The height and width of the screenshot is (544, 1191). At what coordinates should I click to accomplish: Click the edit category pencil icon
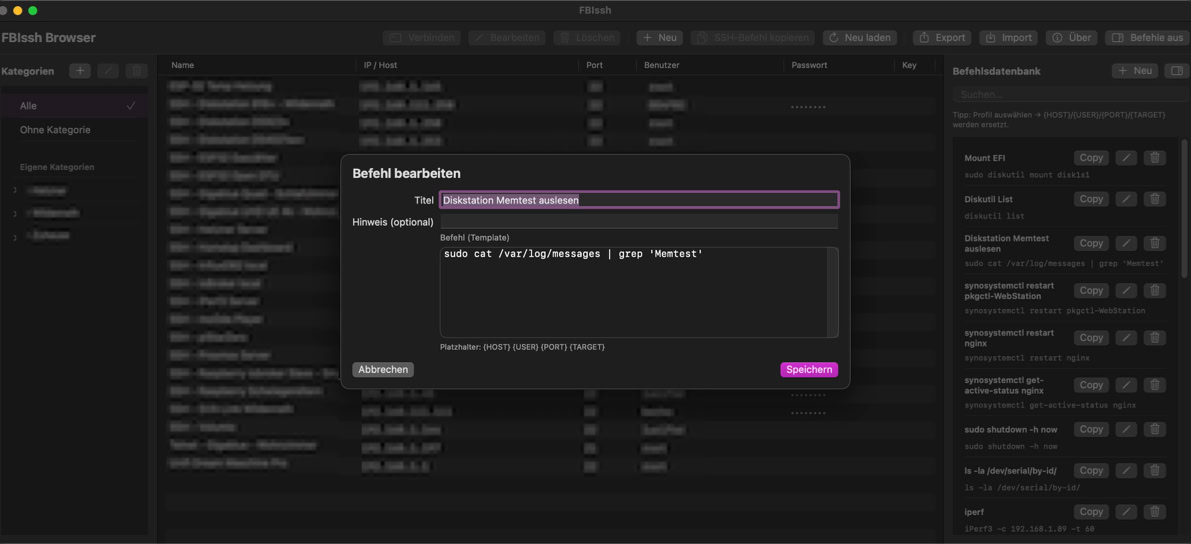108,71
